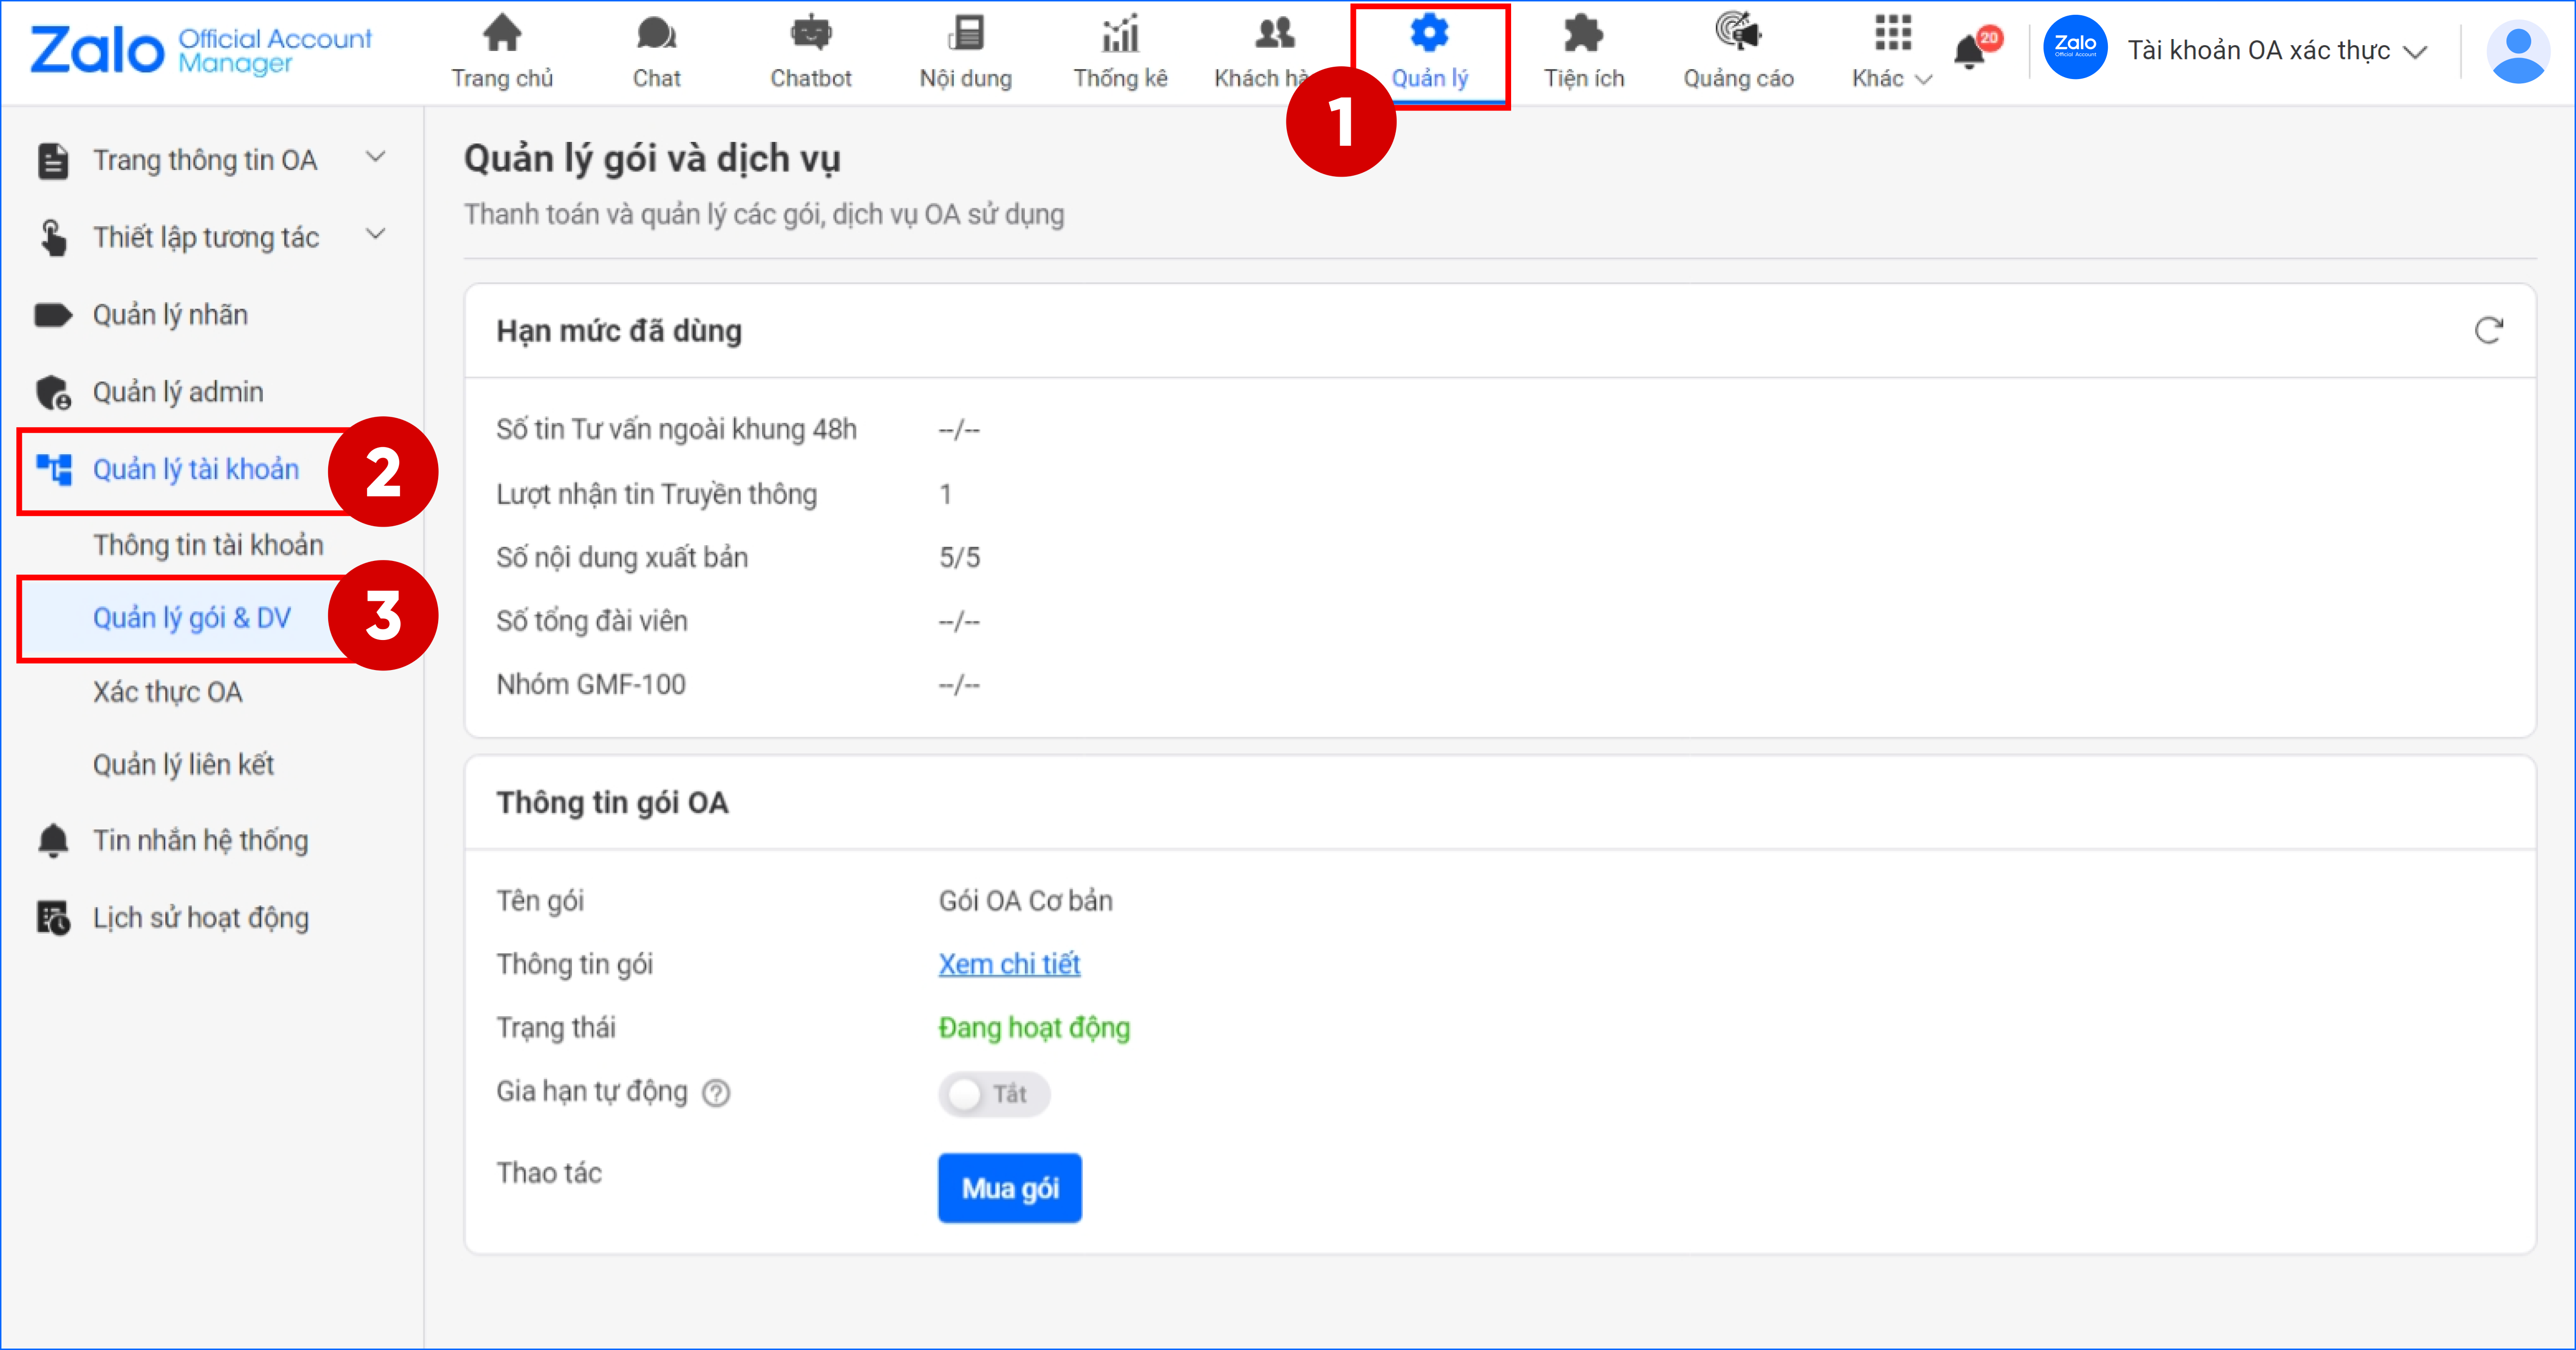This screenshot has width=2576, height=1350.
Task: Click the Tiện ích tab label
Action: pos(1584,79)
